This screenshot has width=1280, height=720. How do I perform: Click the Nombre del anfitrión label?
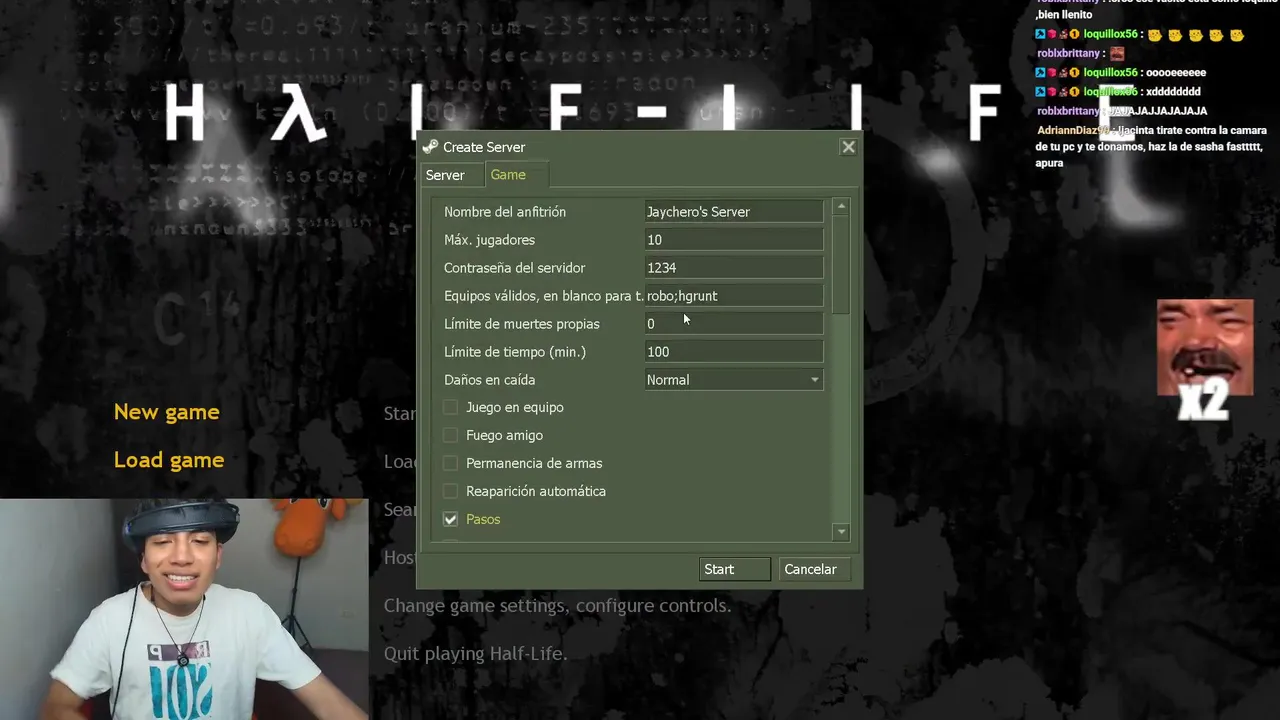pos(505,212)
